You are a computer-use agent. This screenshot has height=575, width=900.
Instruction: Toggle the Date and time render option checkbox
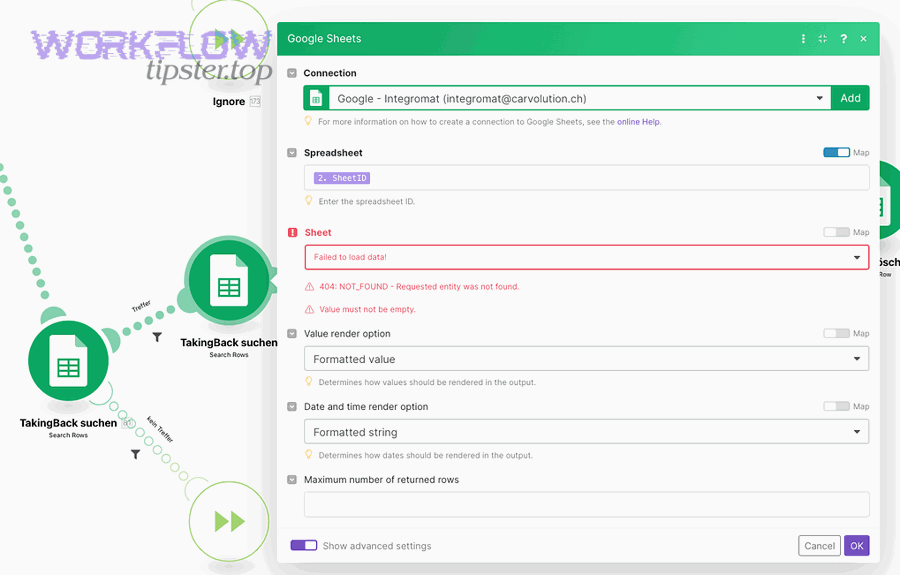(292, 406)
